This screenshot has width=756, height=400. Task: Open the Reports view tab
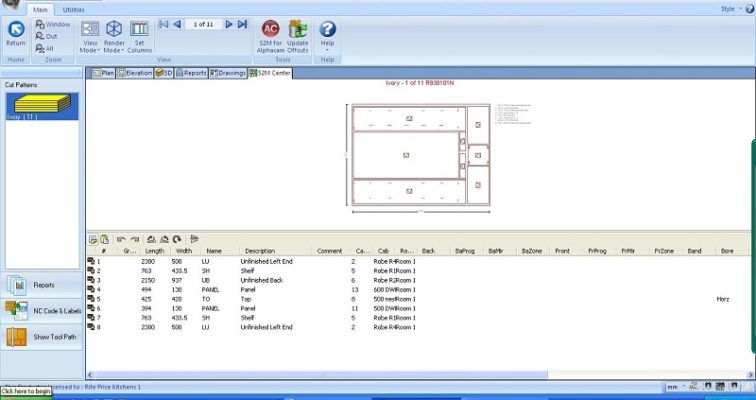tap(191, 73)
